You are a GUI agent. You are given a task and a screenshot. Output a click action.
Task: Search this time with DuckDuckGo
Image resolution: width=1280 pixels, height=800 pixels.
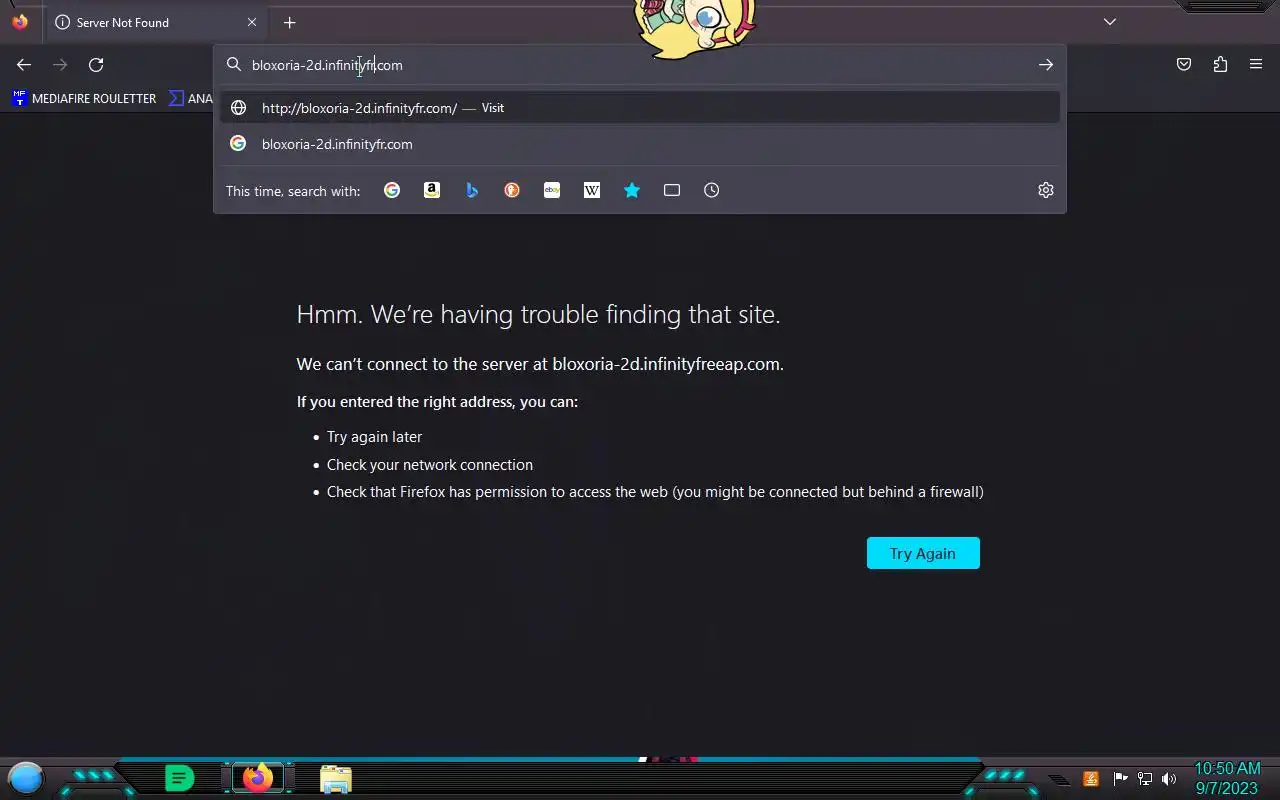[512, 190]
